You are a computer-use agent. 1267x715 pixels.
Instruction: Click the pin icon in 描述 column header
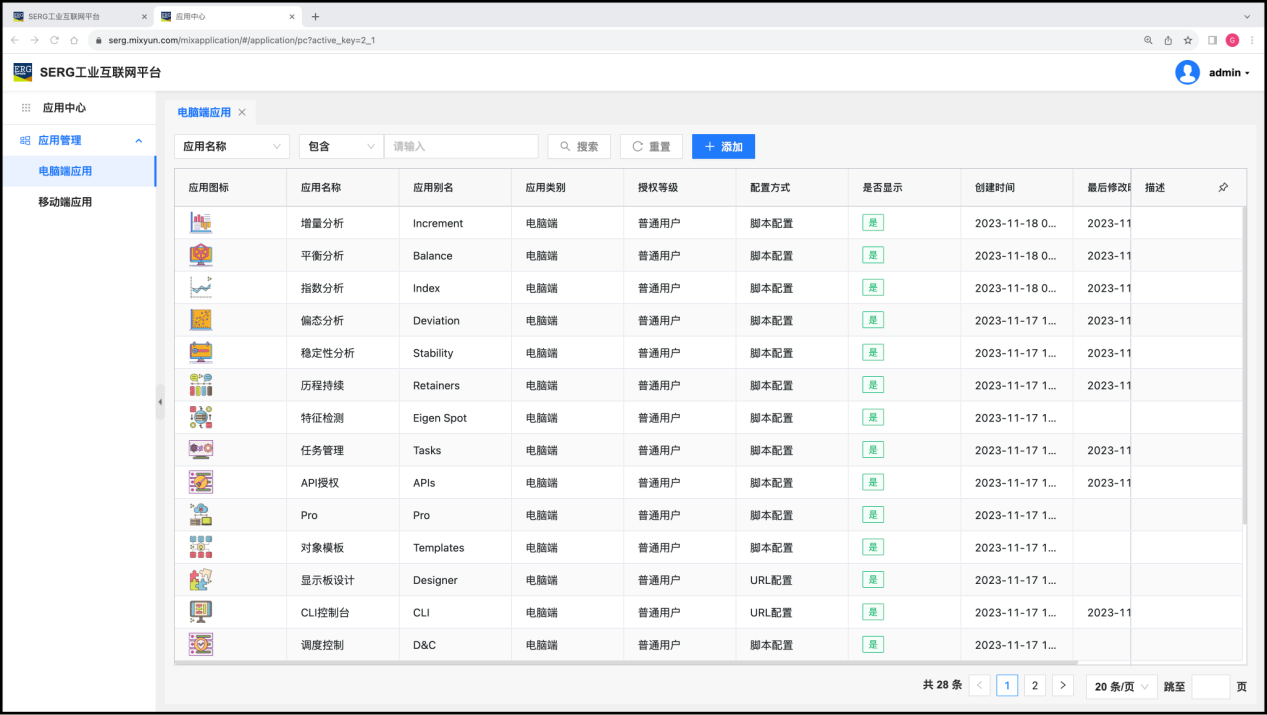pyautogui.click(x=1222, y=188)
